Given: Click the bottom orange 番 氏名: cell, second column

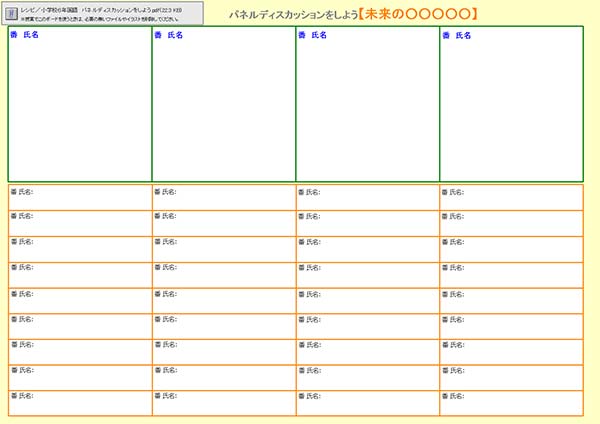Looking at the screenshot, I should [224, 403].
